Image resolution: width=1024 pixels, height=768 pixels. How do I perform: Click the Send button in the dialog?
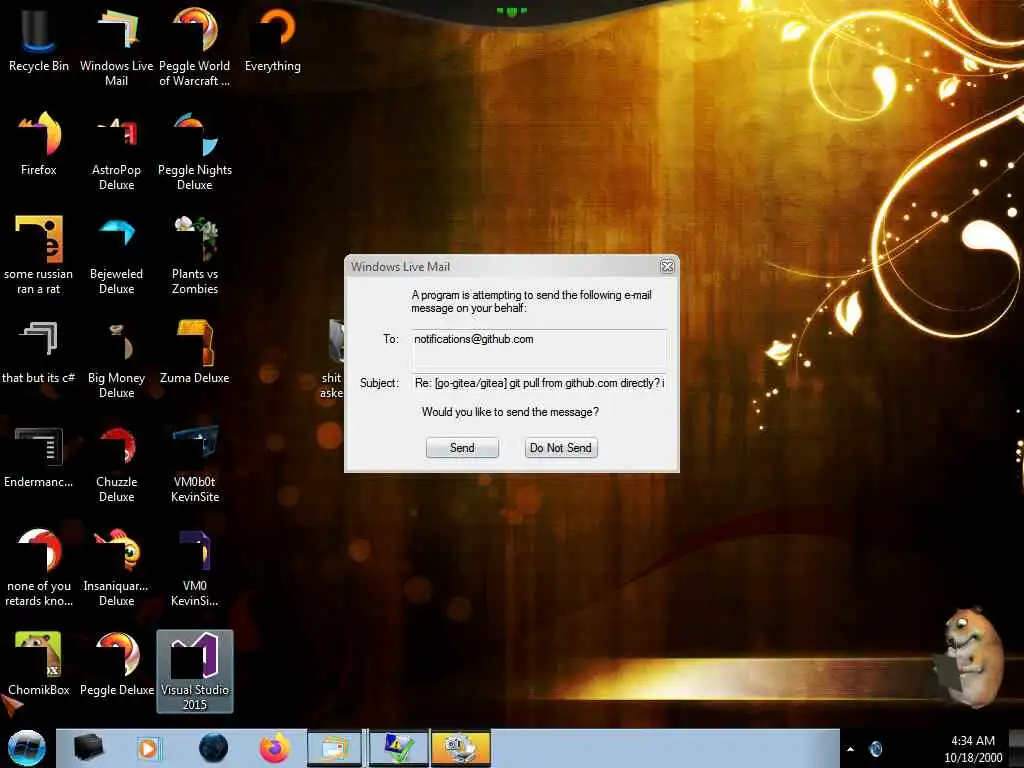pos(462,448)
